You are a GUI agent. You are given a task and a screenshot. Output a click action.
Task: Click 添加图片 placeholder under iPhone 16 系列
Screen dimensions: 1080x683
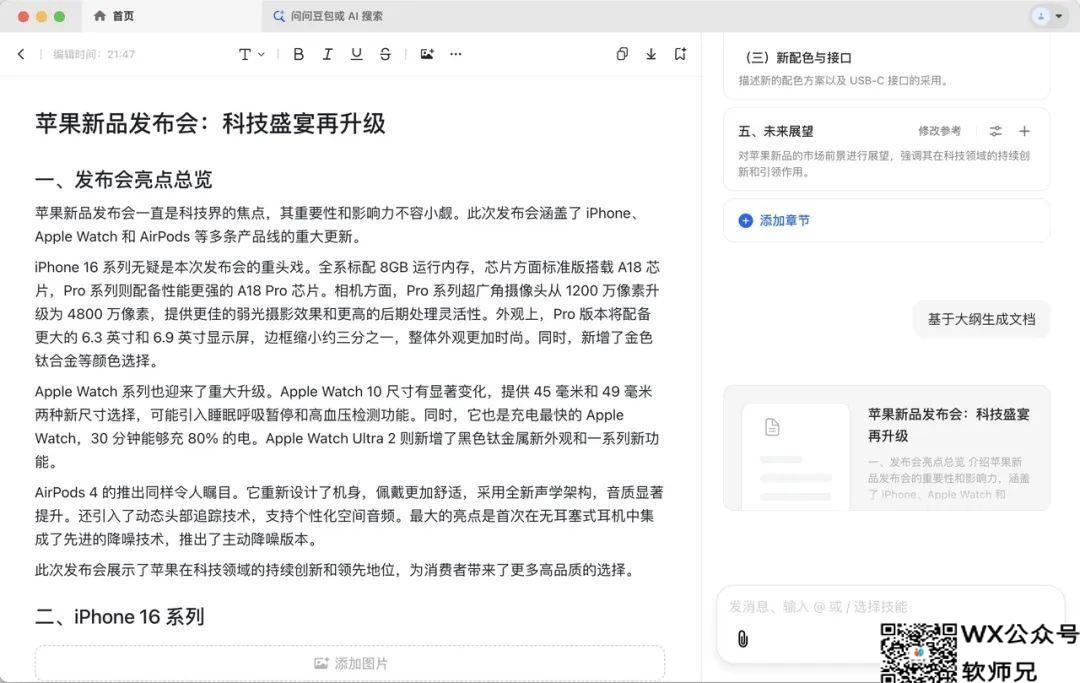click(350, 663)
